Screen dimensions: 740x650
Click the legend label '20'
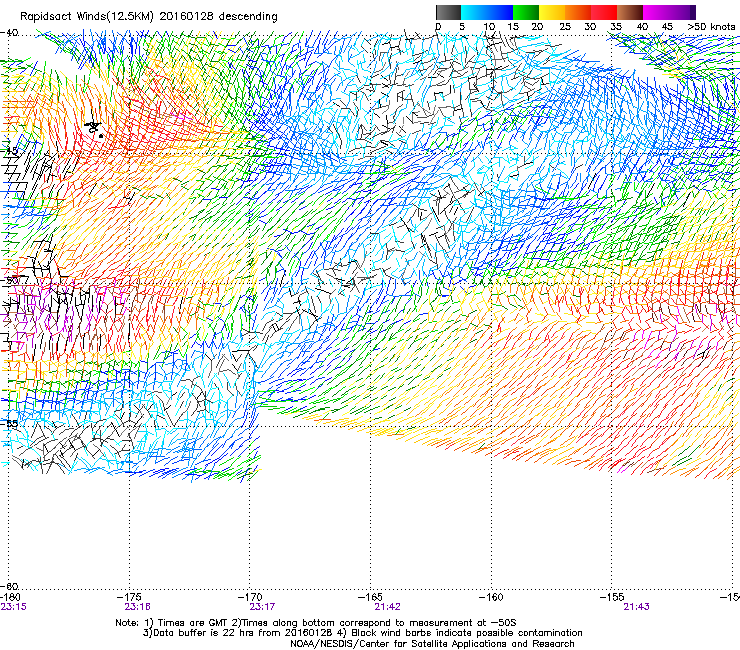coord(538,27)
